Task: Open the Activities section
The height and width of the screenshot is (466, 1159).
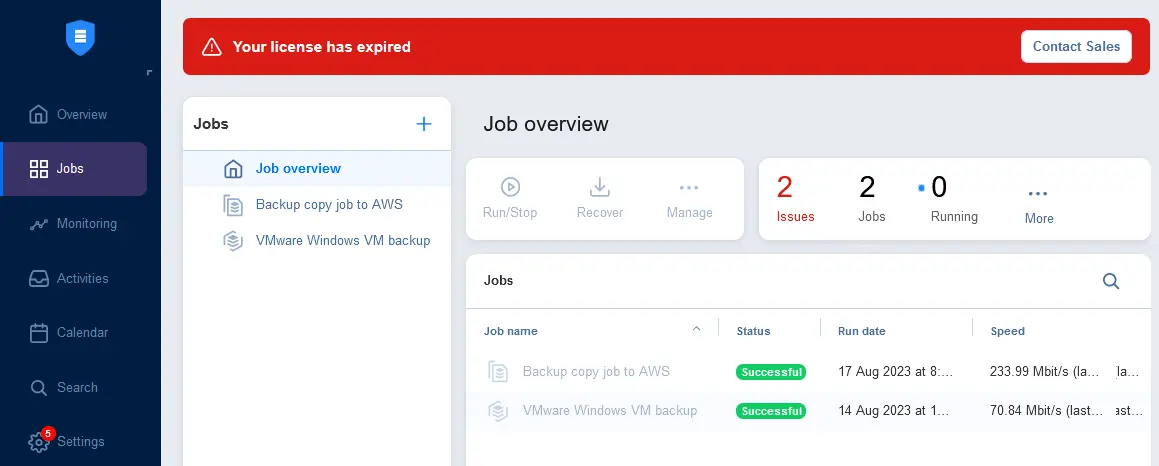Action: [x=74, y=278]
